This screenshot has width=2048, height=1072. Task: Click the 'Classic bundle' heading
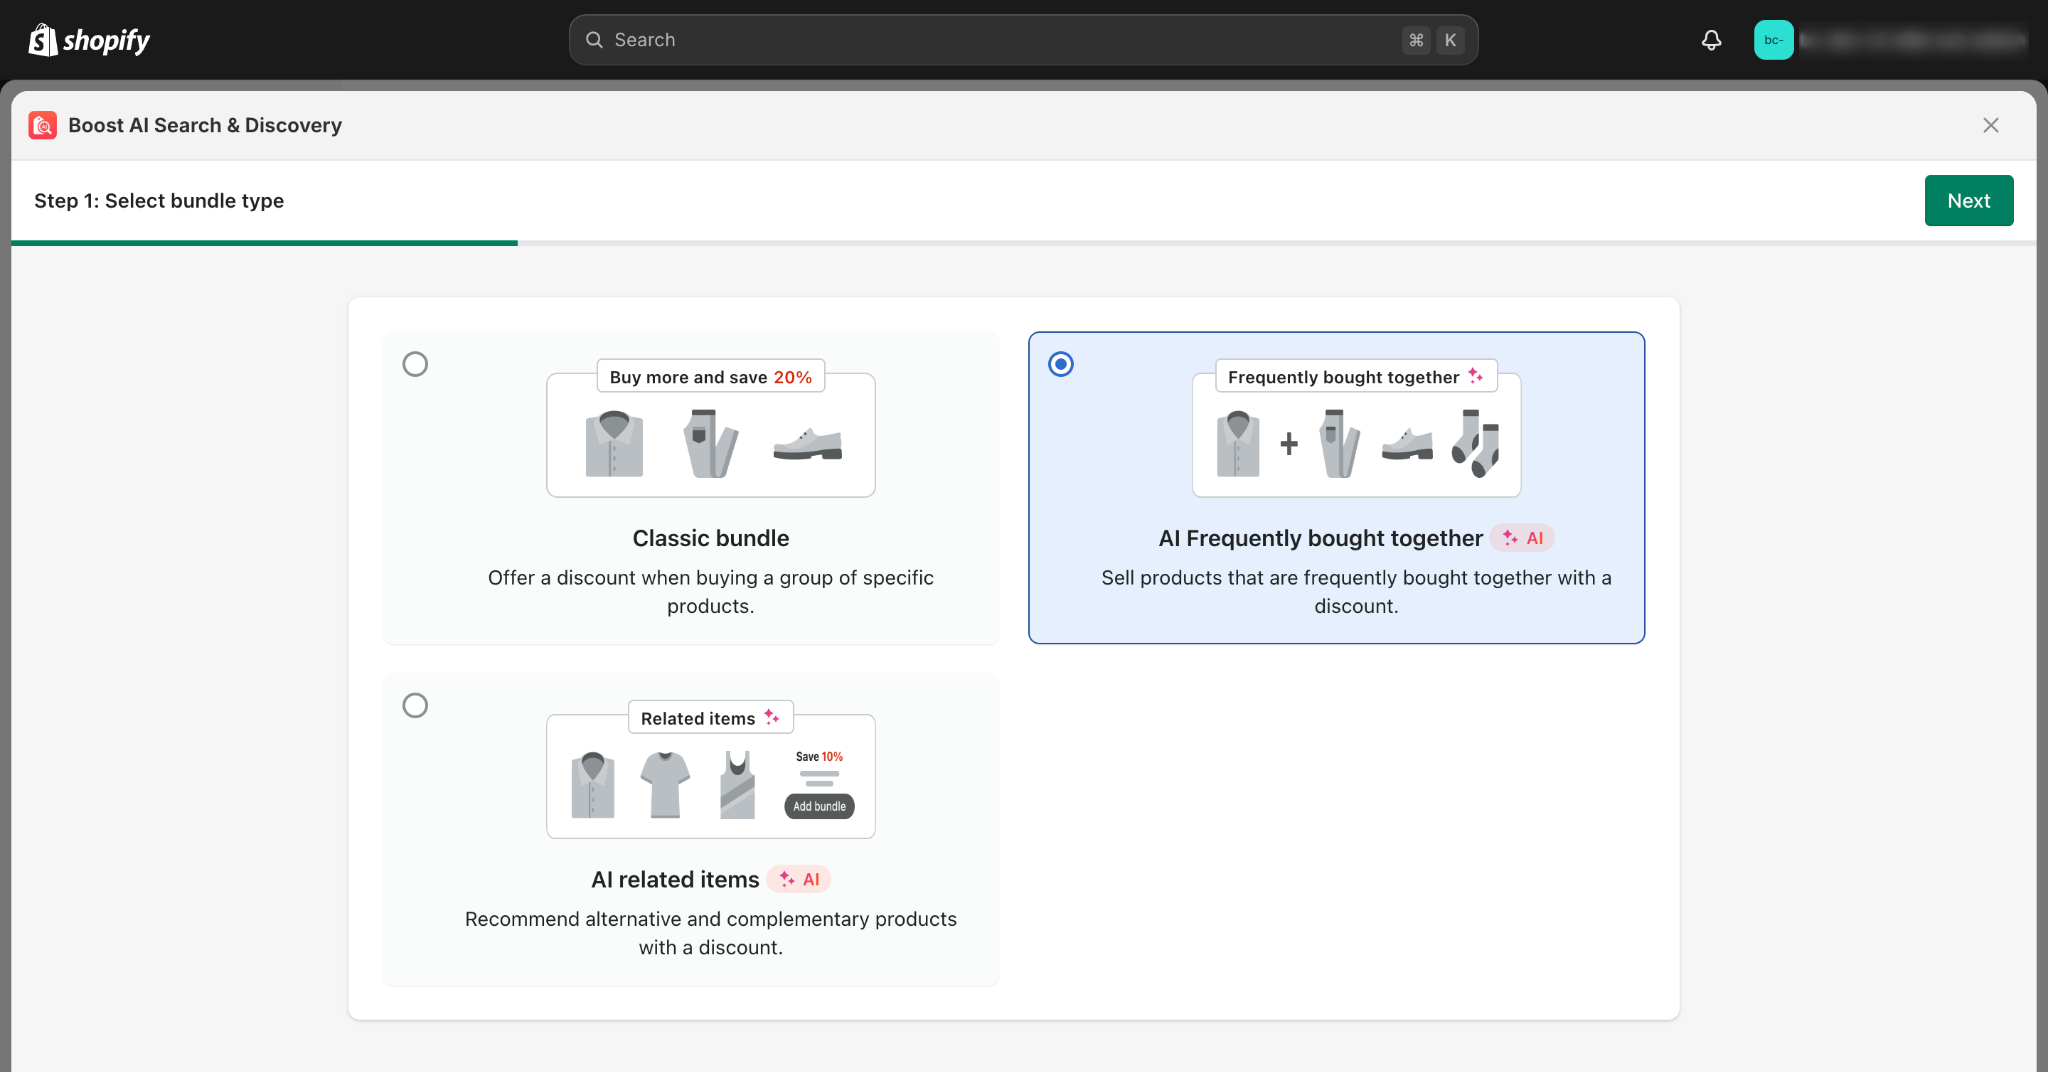(x=711, y=538)
